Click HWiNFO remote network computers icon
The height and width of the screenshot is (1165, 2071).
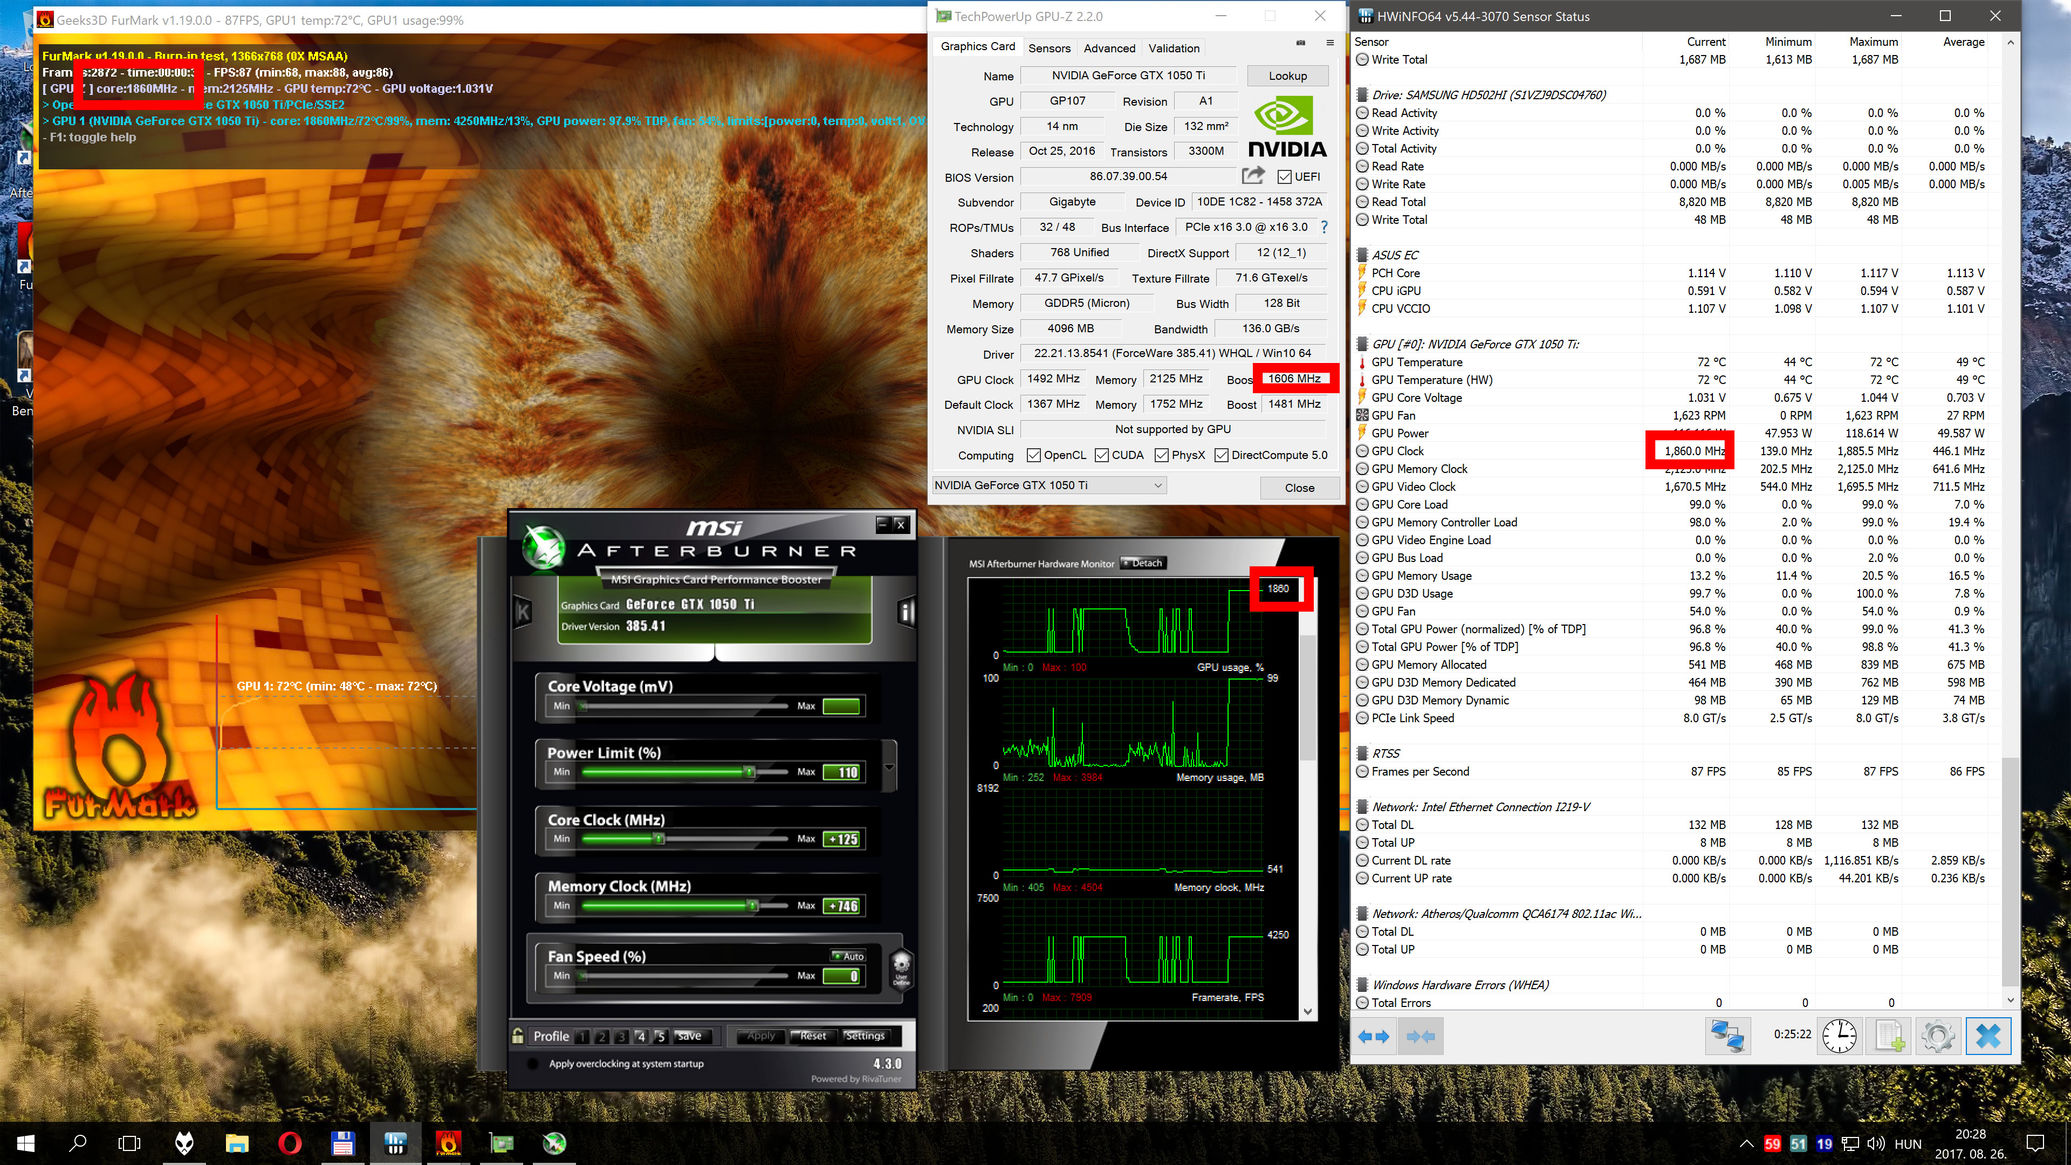pos(1728,1036)
